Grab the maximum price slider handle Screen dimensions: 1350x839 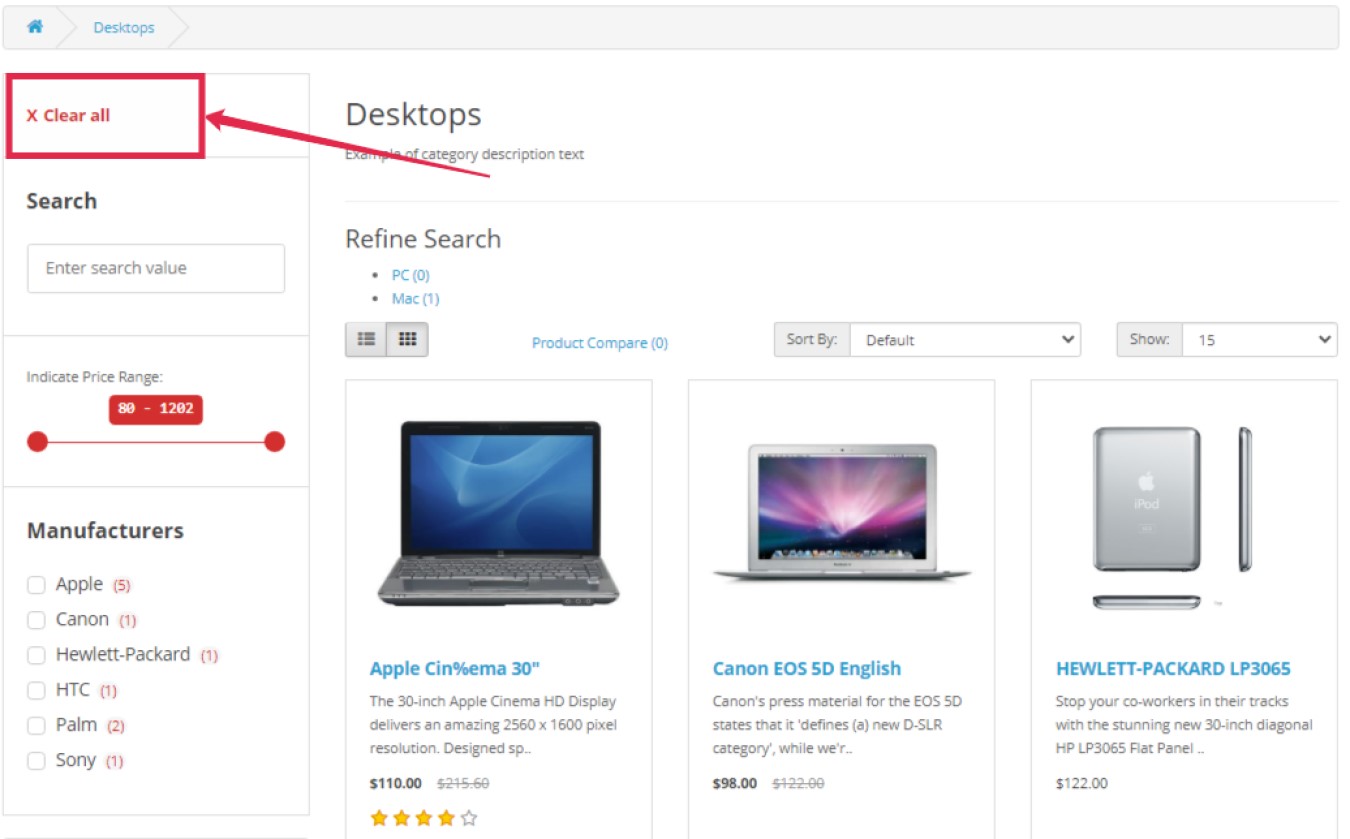pyautogui.click(x=275, y=442)
